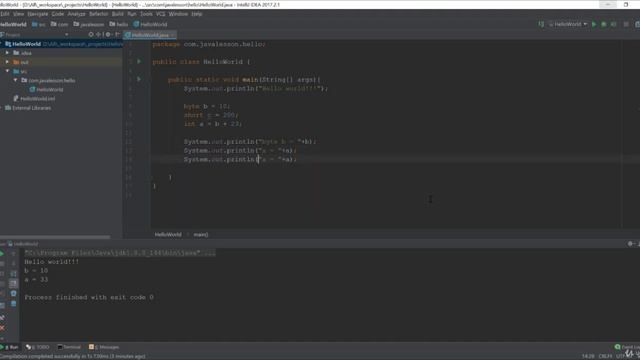Click the com breadcrumb in navigation bar
Viewport: 640px width, 360px height.
pyautogui.click(x=60, y=24)
